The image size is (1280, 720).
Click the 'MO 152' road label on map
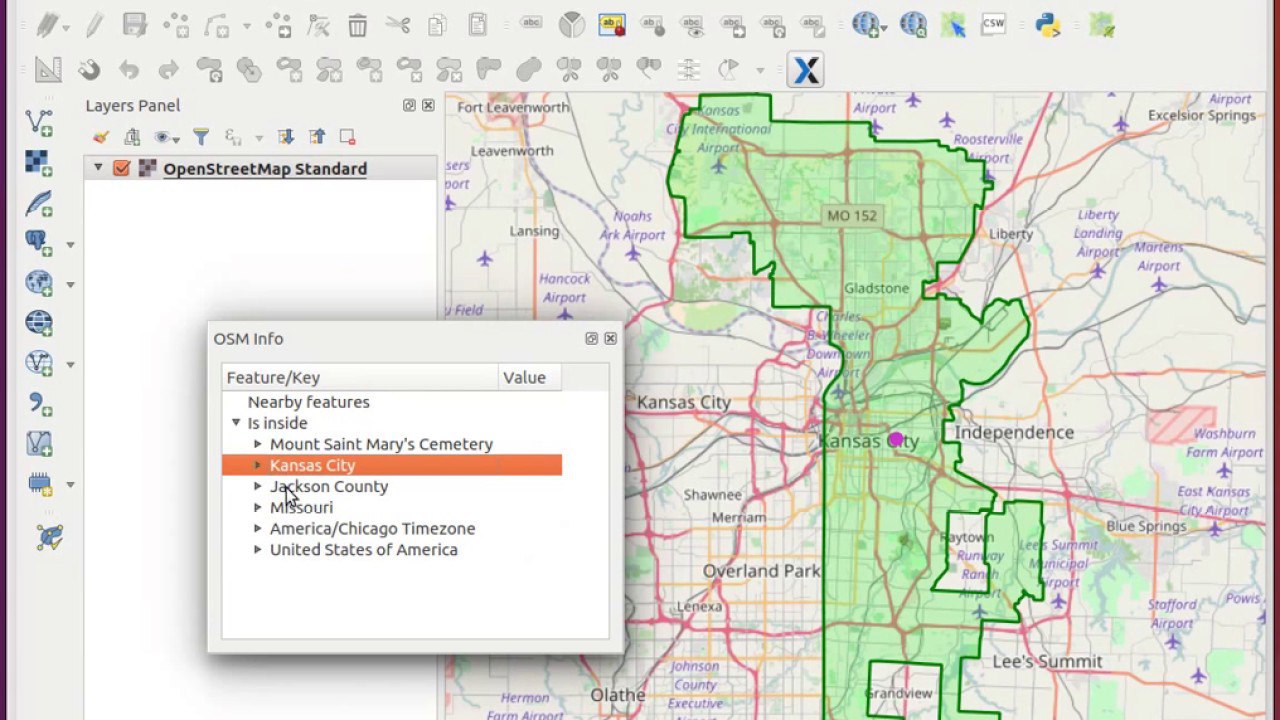[851, 215]
